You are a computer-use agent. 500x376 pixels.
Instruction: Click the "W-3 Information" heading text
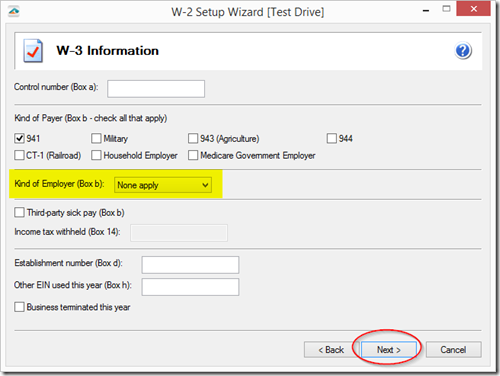point(107,51)
